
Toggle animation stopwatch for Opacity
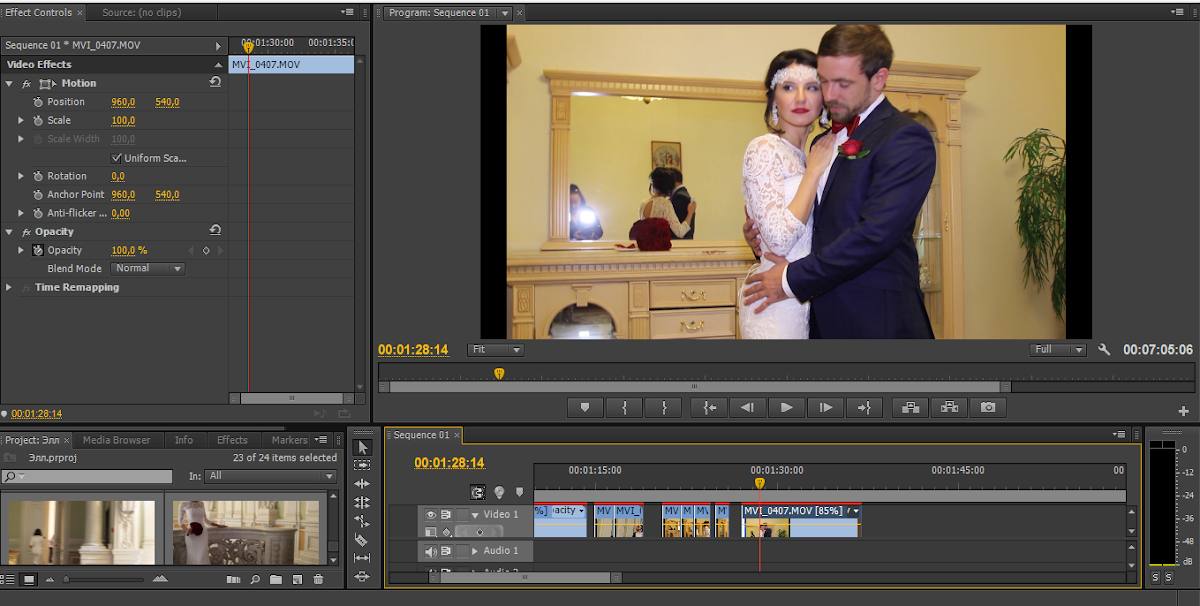click(x=38, y=250)
